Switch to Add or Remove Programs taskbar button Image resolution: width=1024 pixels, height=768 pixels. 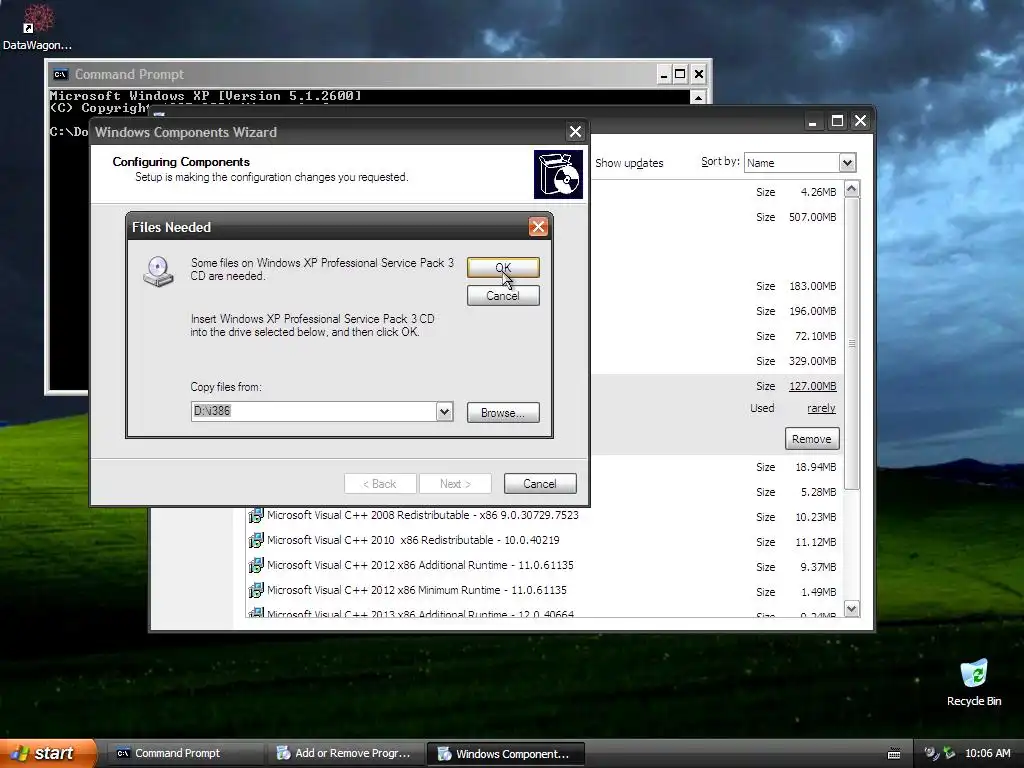(x=345, y=753)
